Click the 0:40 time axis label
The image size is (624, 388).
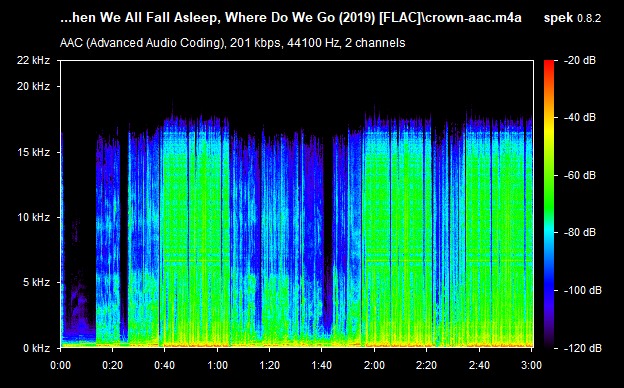(x=165, y=365)
